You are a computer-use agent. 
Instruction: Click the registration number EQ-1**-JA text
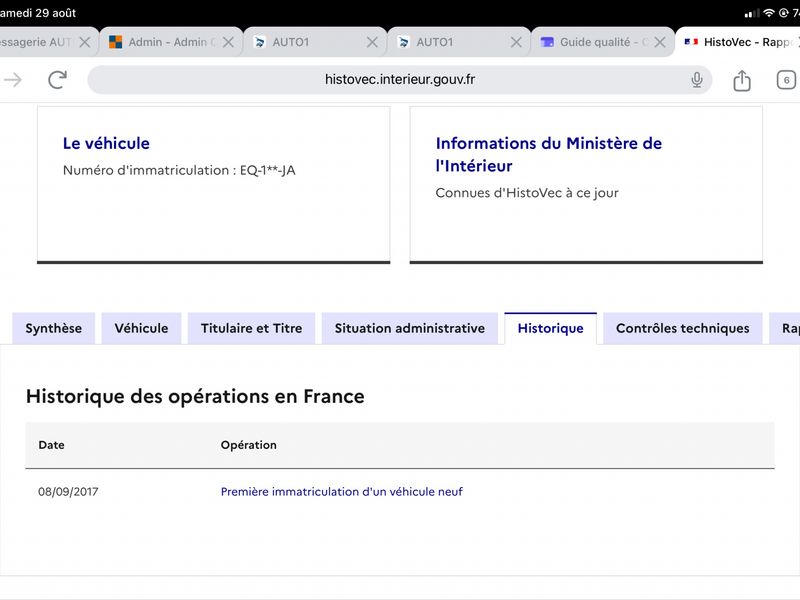267,170
